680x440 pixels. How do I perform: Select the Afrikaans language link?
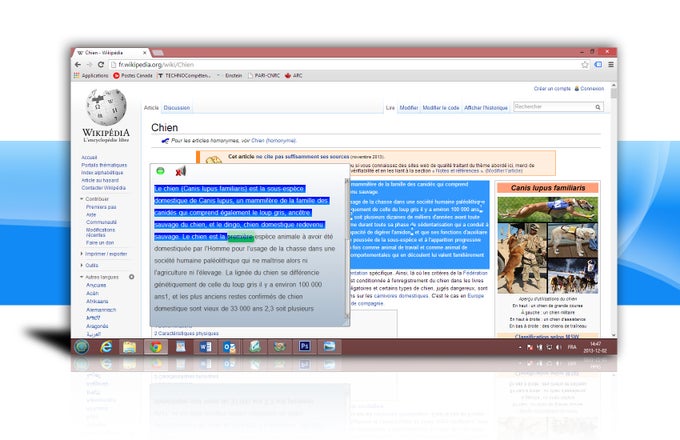tap(97, 301)
